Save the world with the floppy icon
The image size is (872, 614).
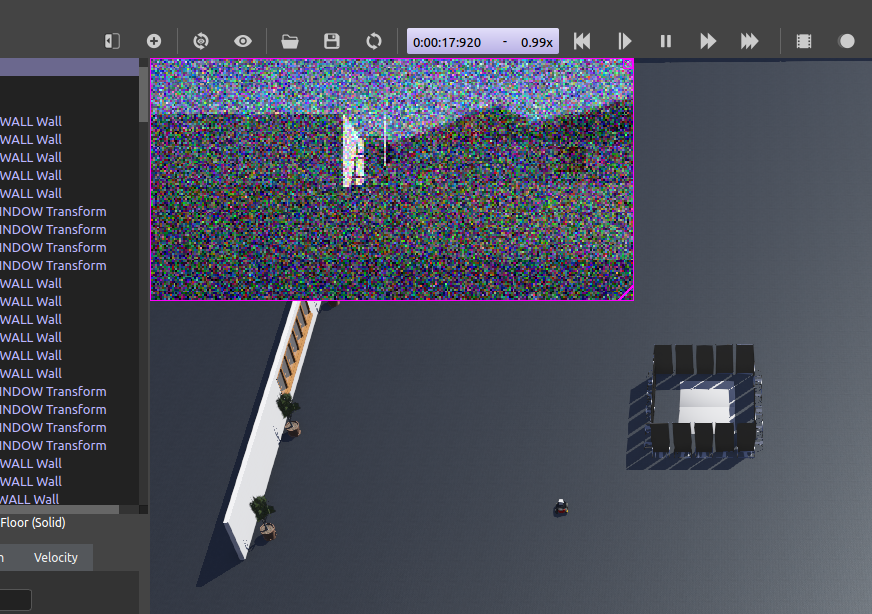pyautogui.click(x=332, y=41)
